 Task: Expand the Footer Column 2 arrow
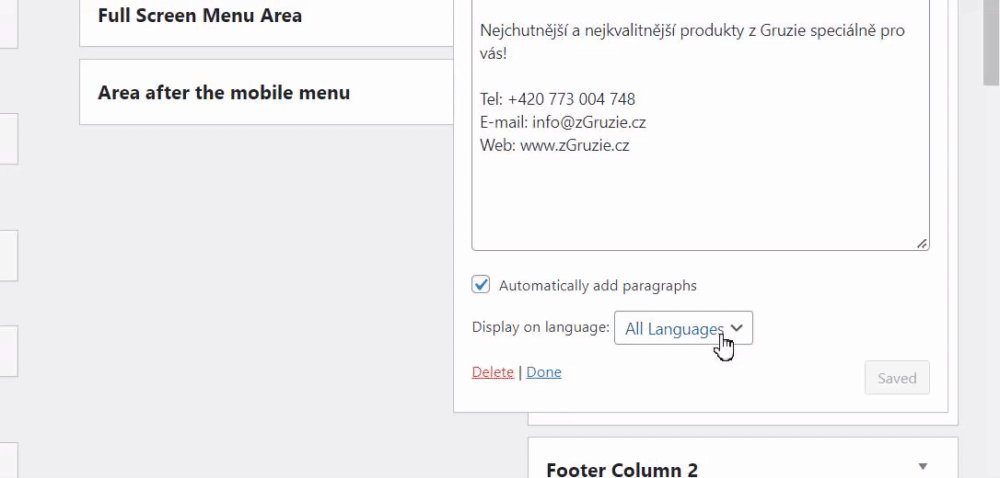[923, 466]
